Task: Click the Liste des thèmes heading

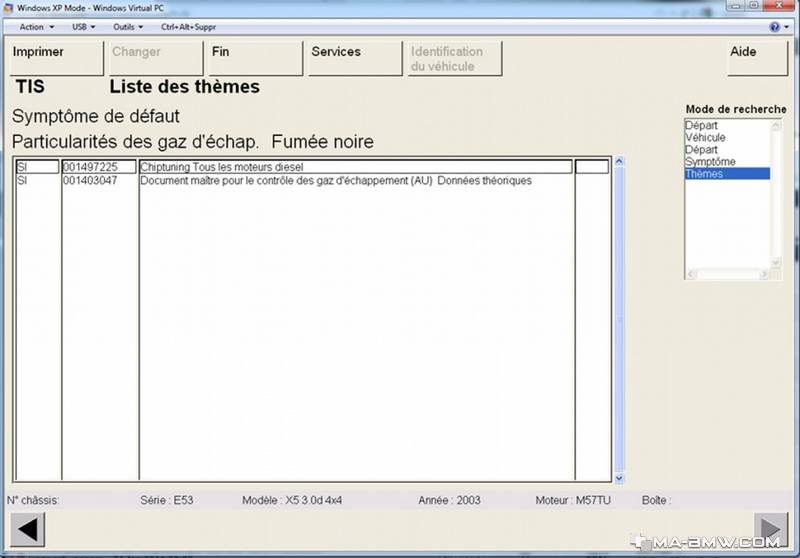Action: point(185,87)
